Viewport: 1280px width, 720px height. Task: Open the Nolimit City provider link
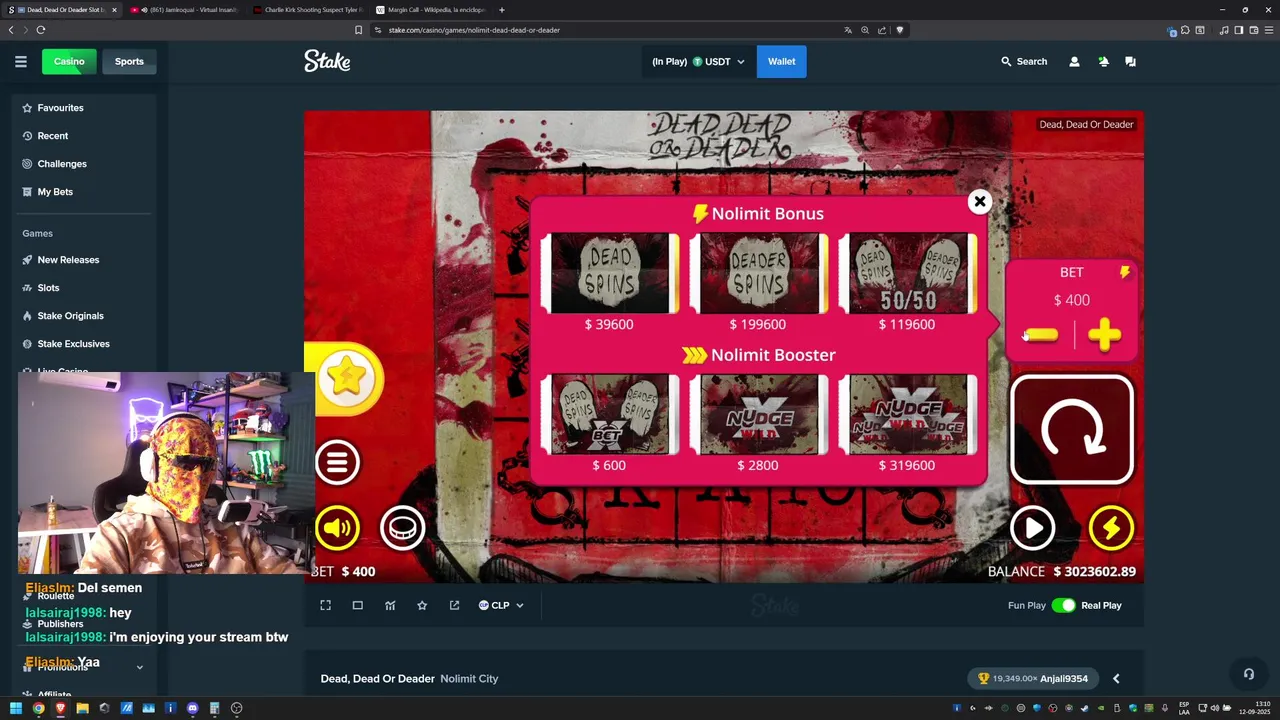coord(469,679)
